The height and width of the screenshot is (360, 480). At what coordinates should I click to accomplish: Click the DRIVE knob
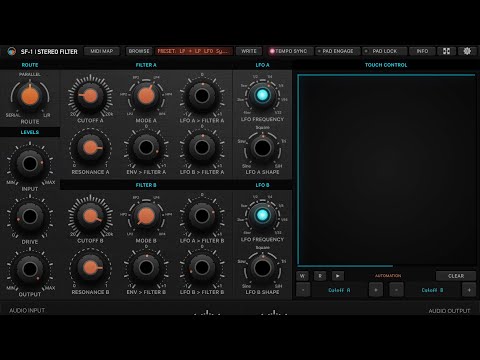(30, 217)
